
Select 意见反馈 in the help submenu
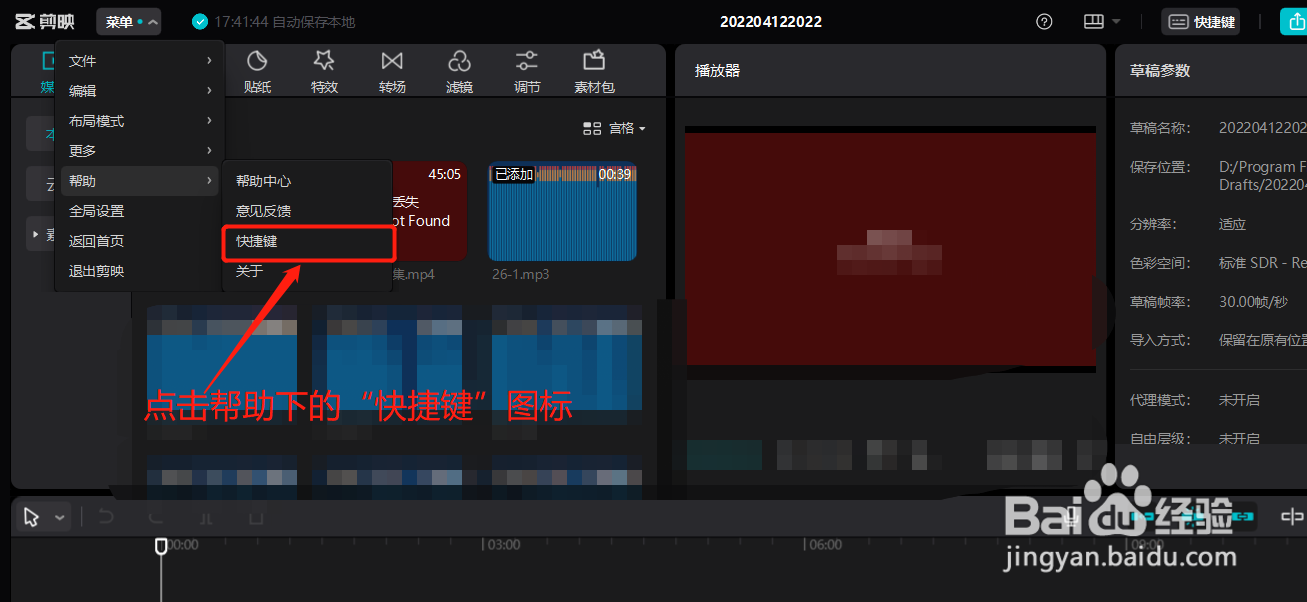point(308,211)
